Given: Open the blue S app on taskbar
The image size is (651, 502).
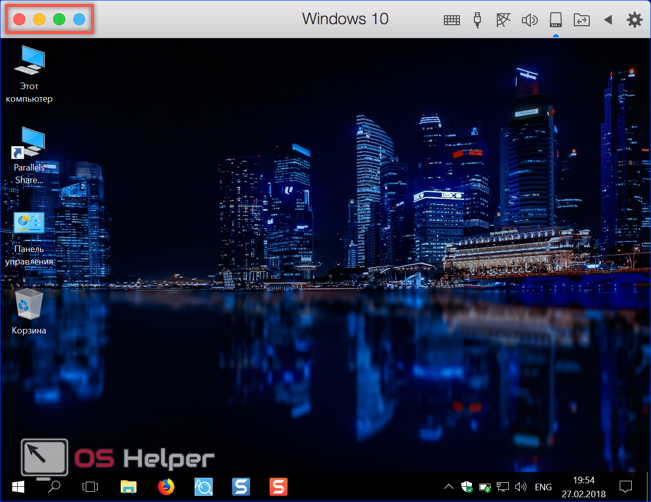Looking at the screenshot, I should click(x=241, y=487).
